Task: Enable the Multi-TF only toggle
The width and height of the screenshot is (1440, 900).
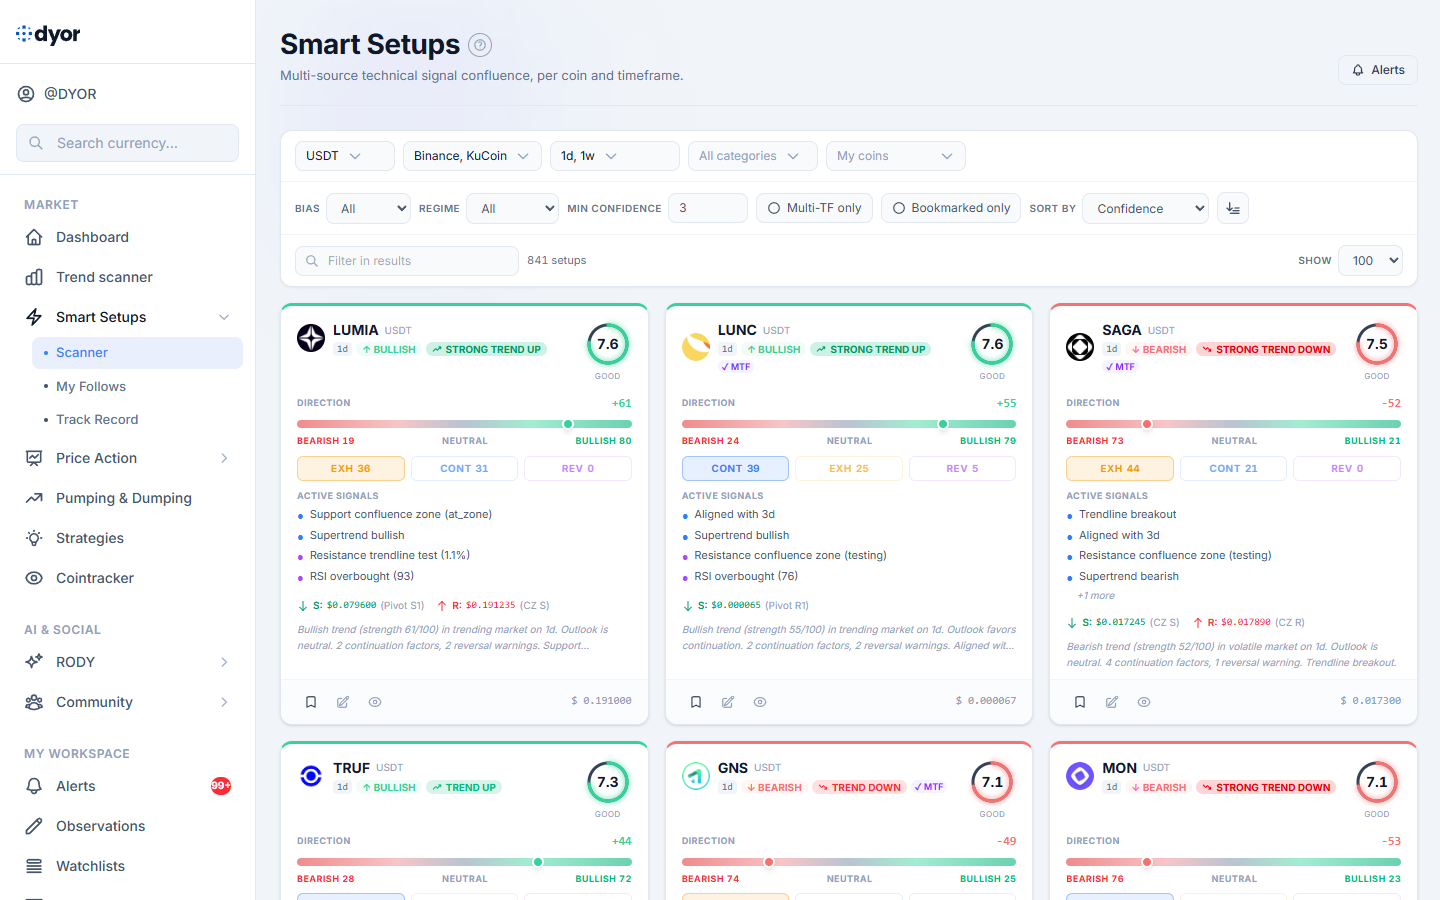Action: 814,208
